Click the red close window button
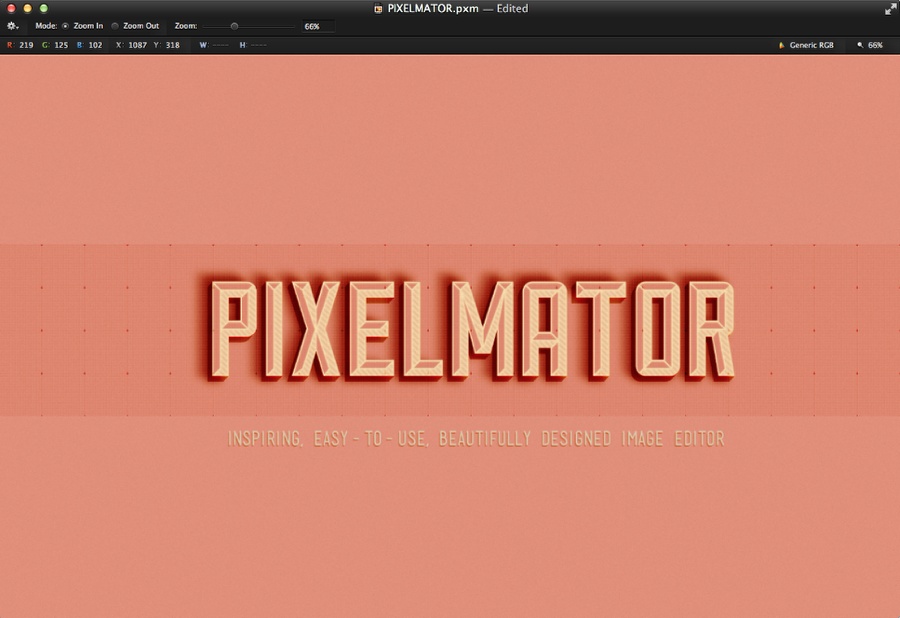This screenshot has width=900, height=618. point(11,8)
